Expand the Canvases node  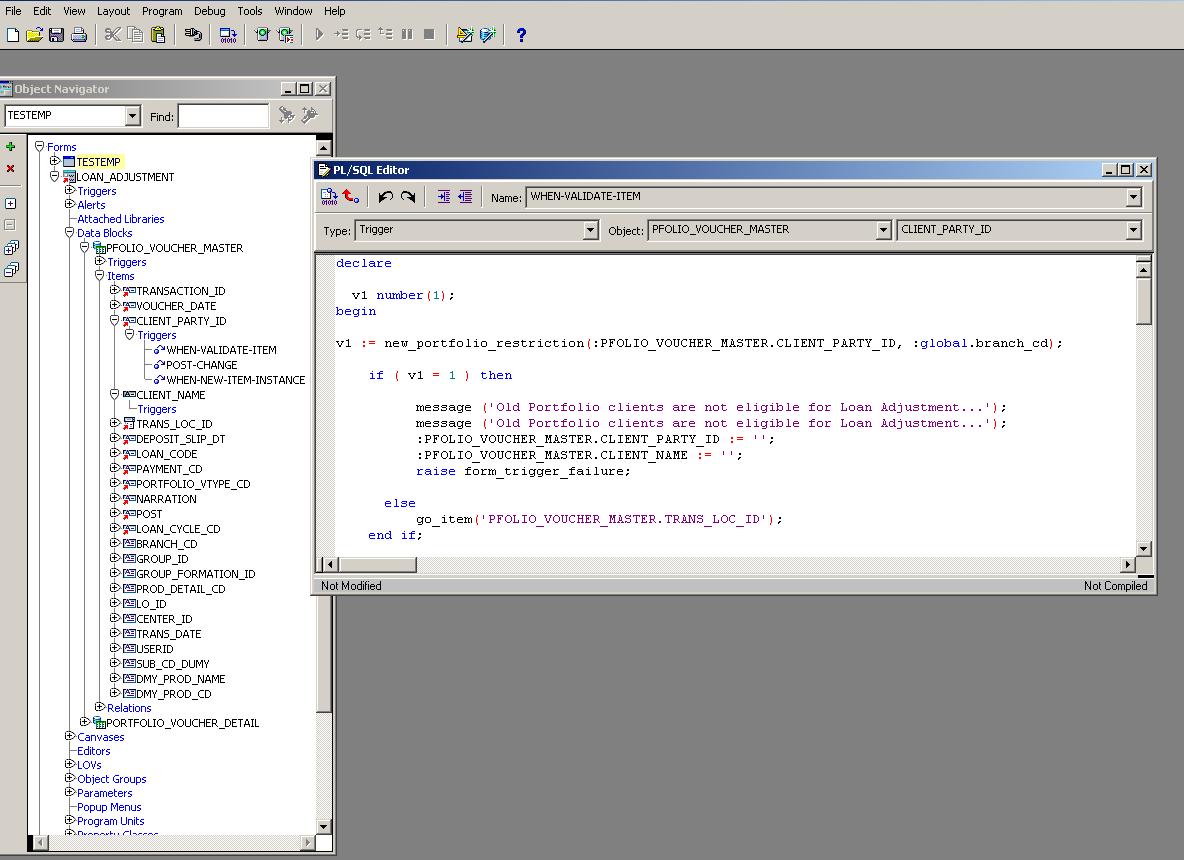pos(69,736)
